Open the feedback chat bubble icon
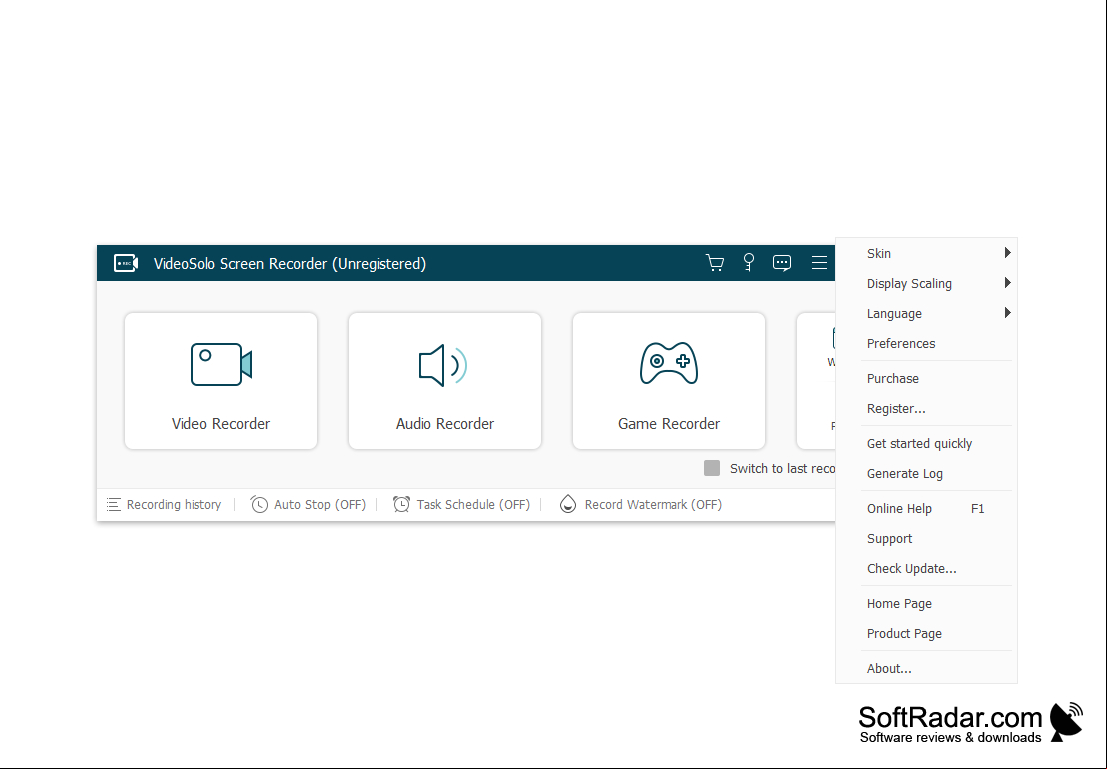This screenshot has width=1107, height=769. (782, 263)
